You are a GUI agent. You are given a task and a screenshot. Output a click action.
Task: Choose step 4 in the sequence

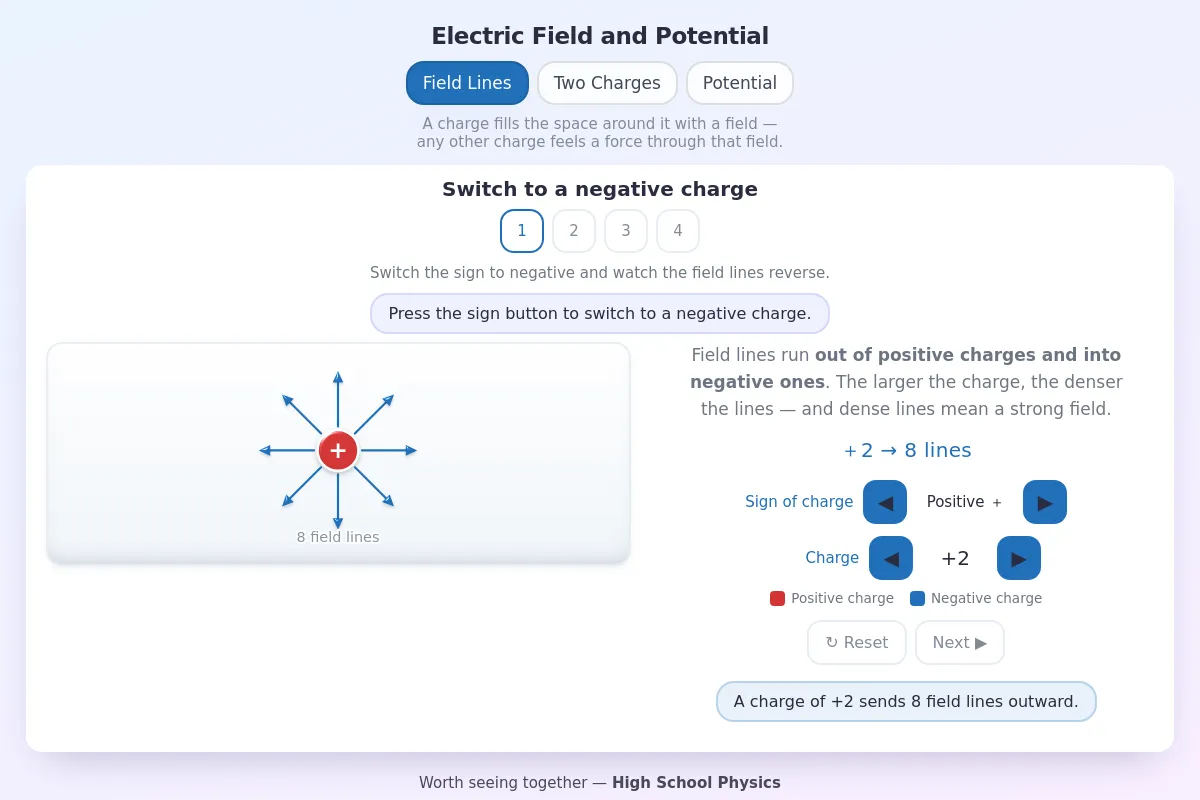678,231
